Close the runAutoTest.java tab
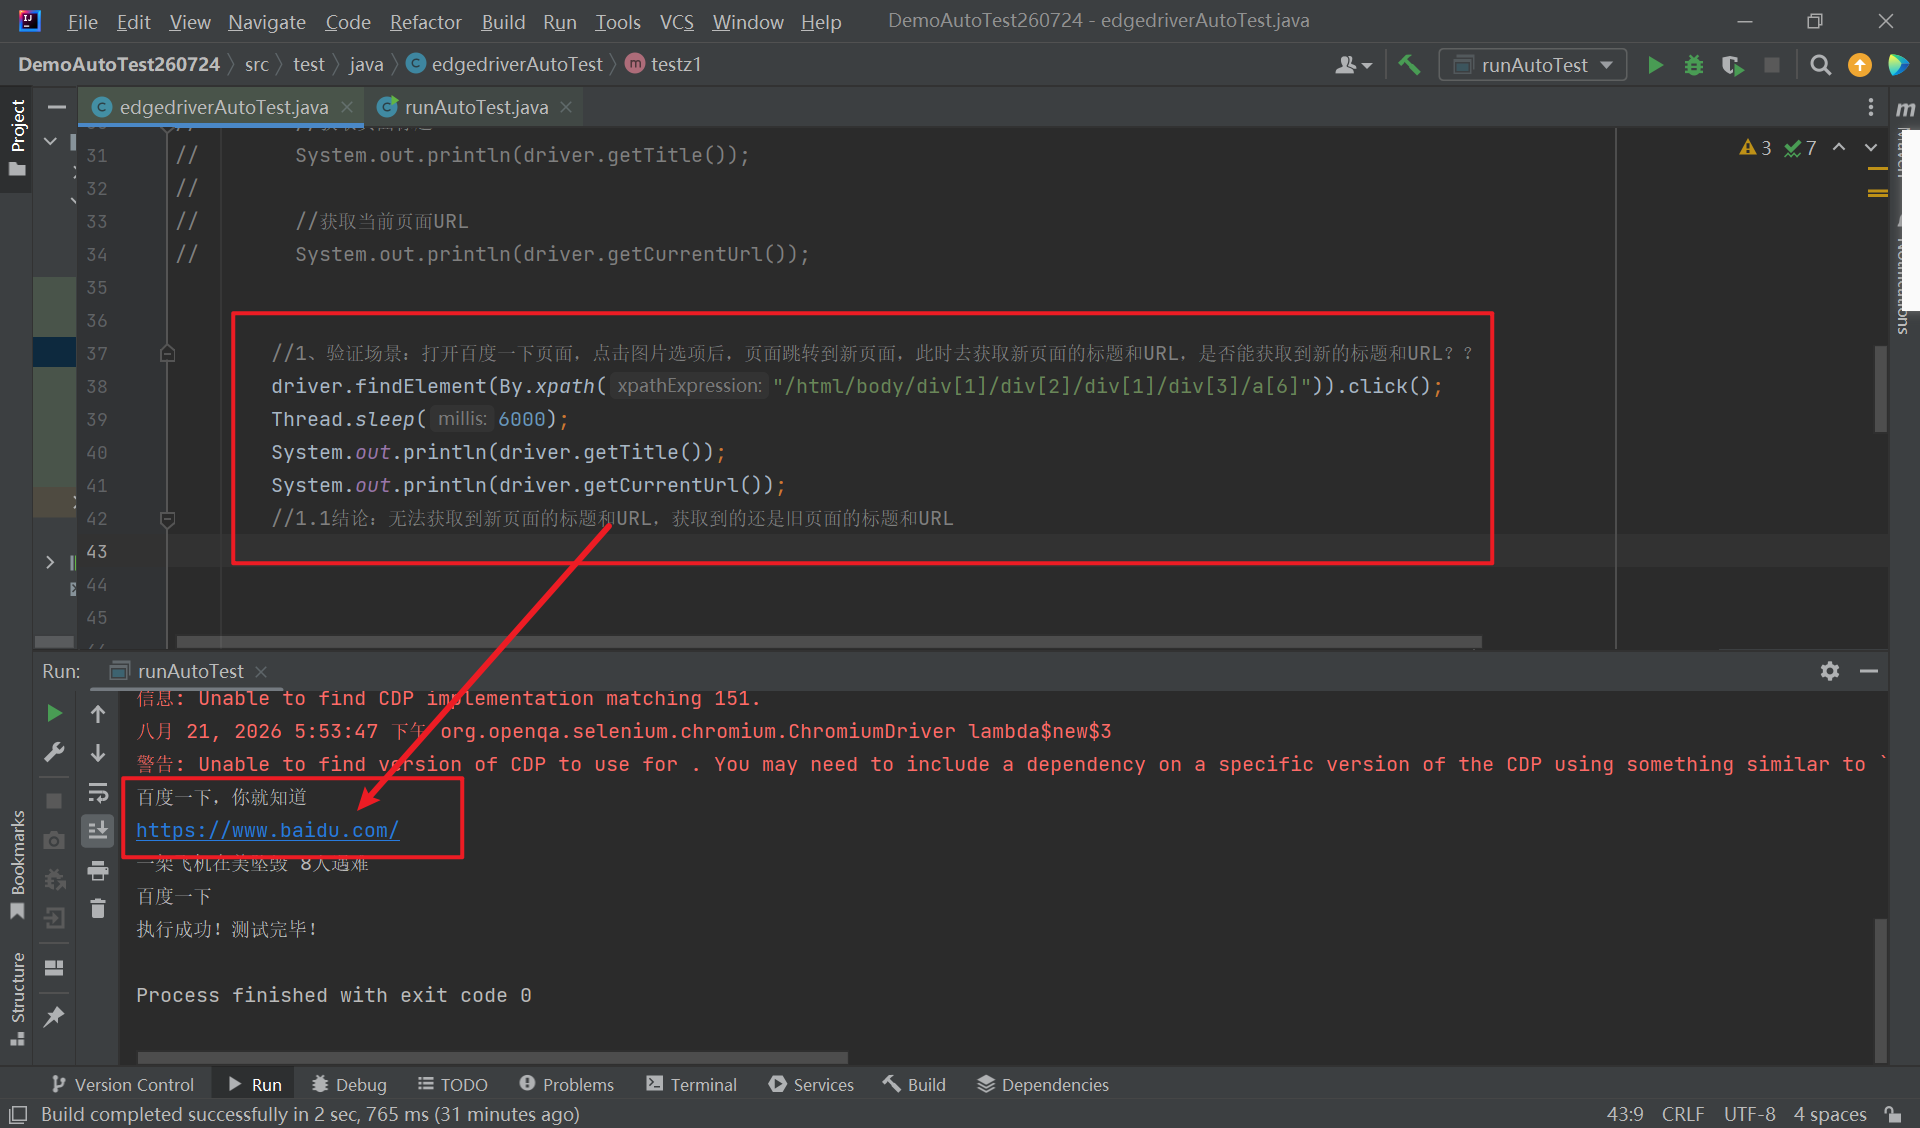 coord(566,107)
